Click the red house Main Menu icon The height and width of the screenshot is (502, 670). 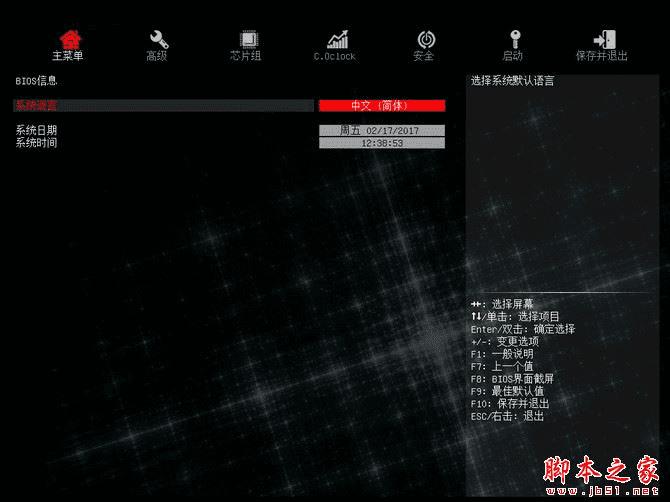click(70, 39)
